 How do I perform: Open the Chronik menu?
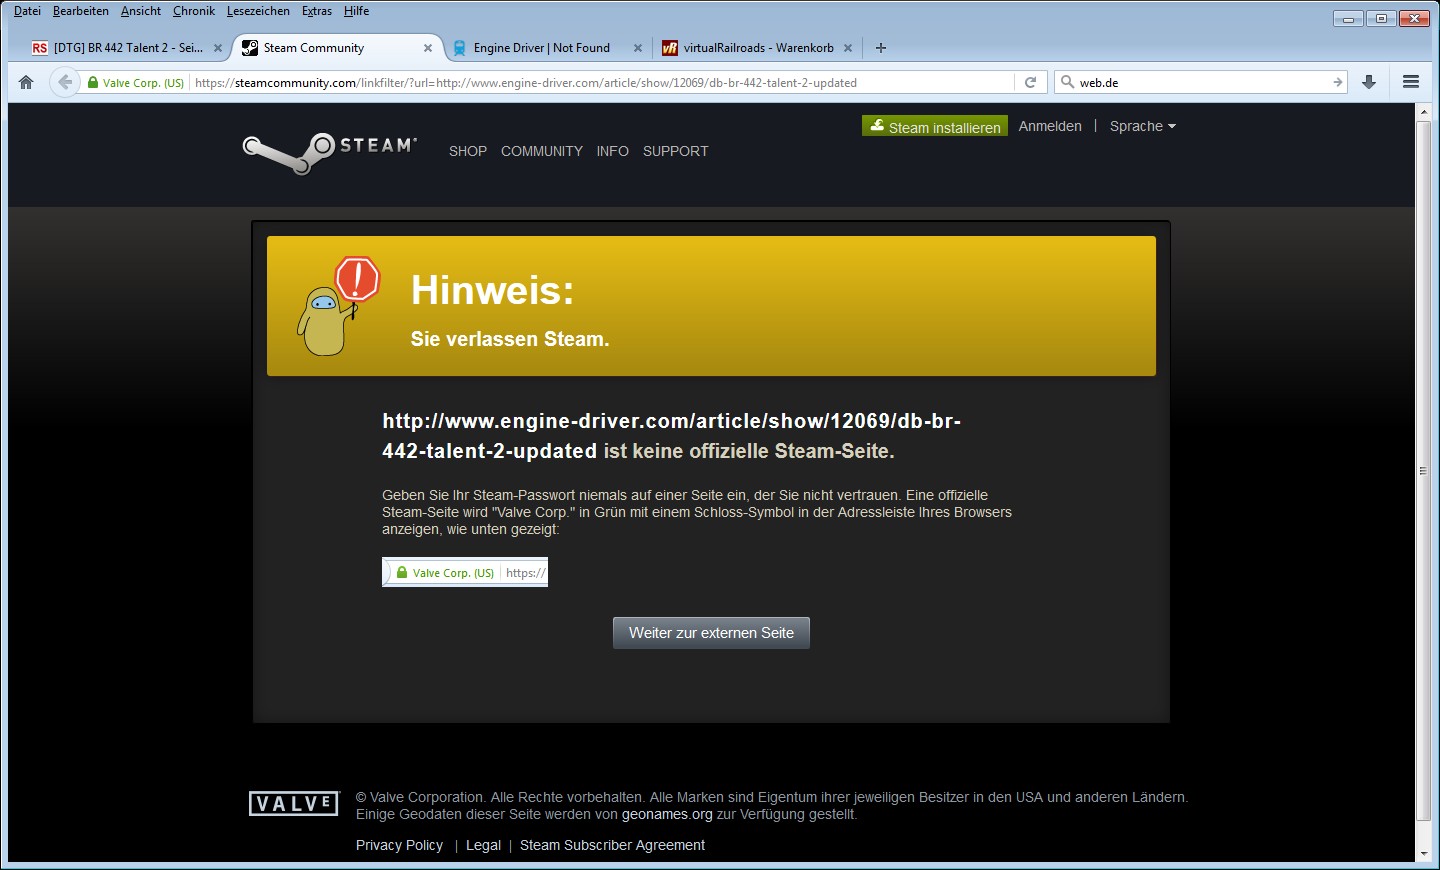[194, 11]
